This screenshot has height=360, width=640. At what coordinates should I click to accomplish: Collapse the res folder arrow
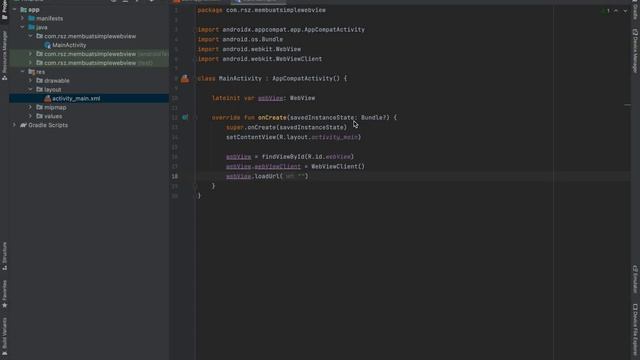tap(22, 72)
